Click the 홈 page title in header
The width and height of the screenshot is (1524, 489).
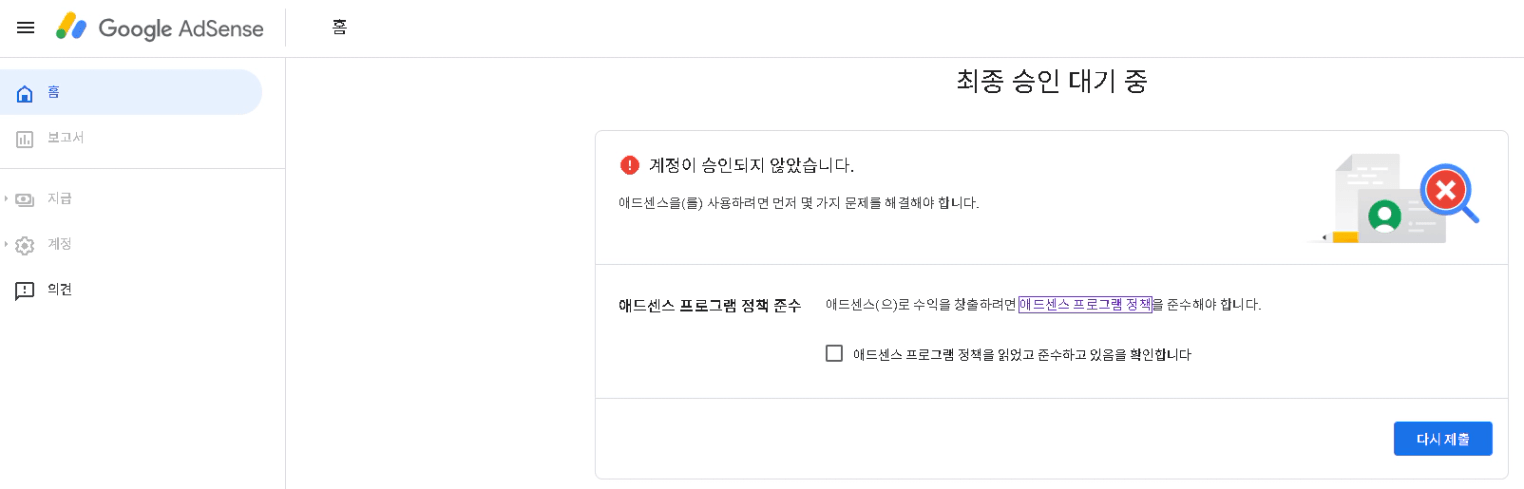pyautogui.click(x=340, y=28)
